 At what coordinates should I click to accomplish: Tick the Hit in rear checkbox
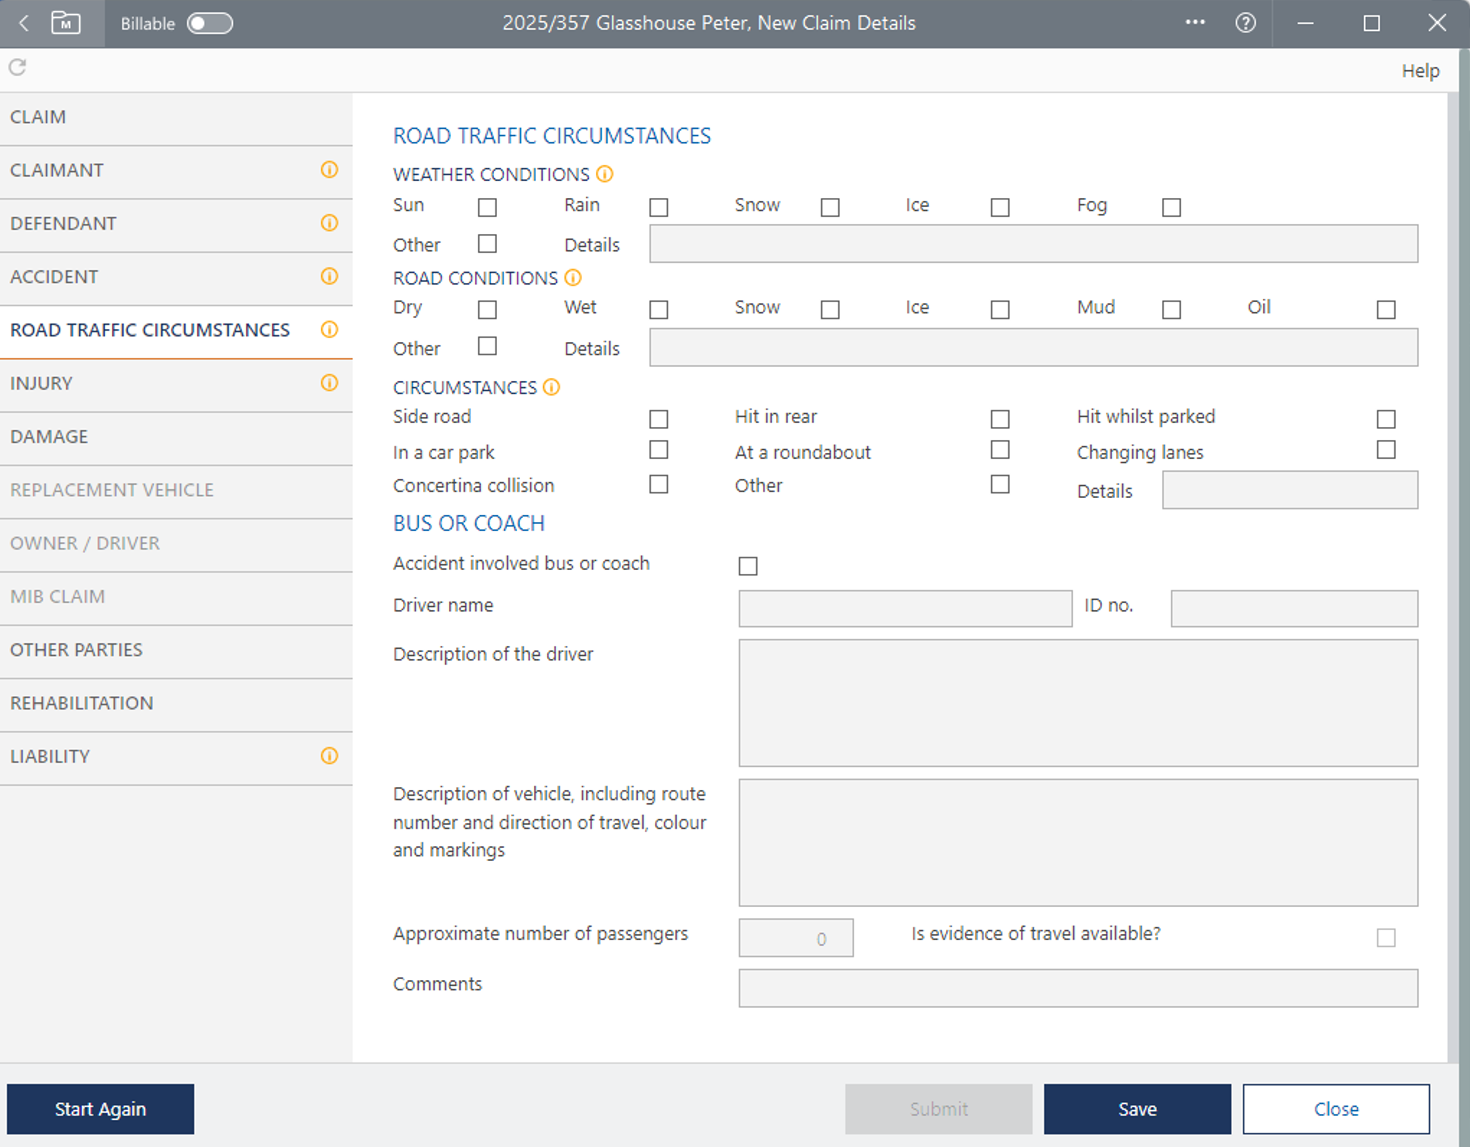point(1000,418)
